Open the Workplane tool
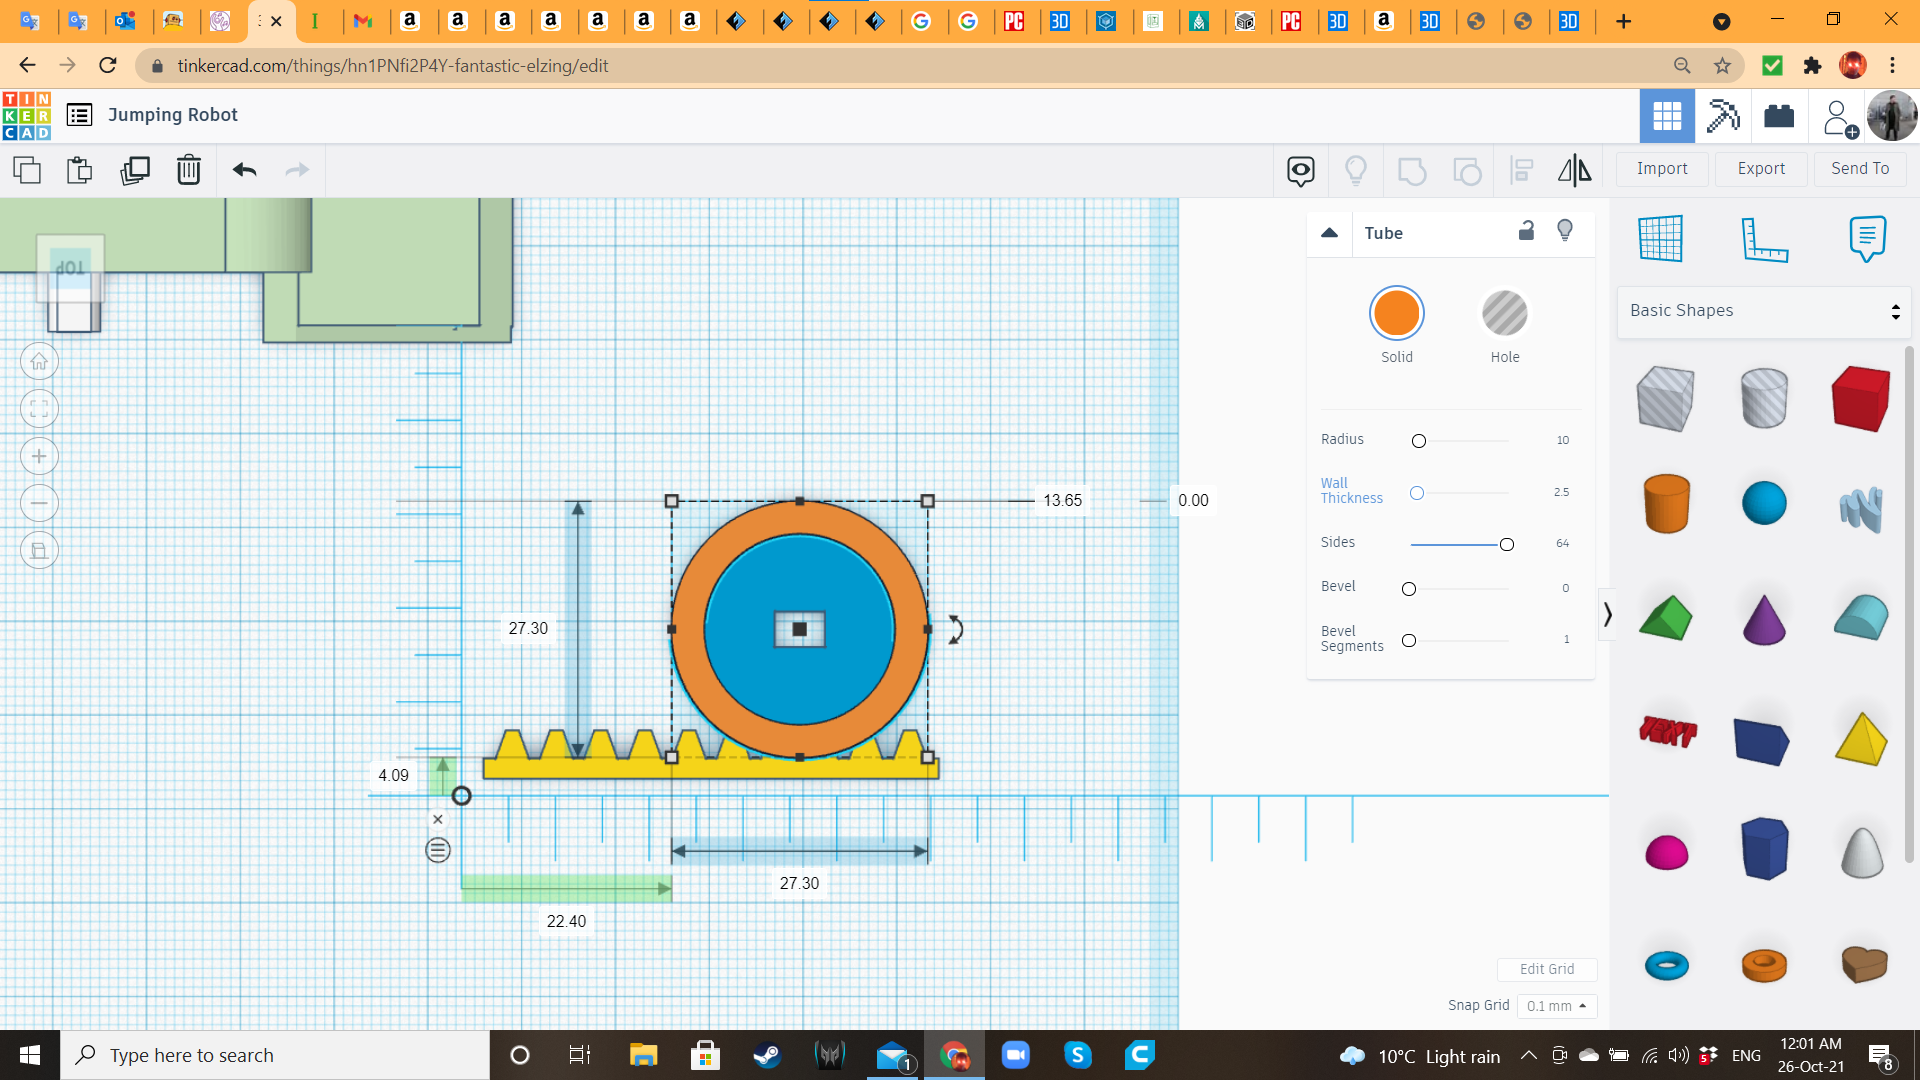The height and width of the screenshot is (1080, 1920). 1660,240
